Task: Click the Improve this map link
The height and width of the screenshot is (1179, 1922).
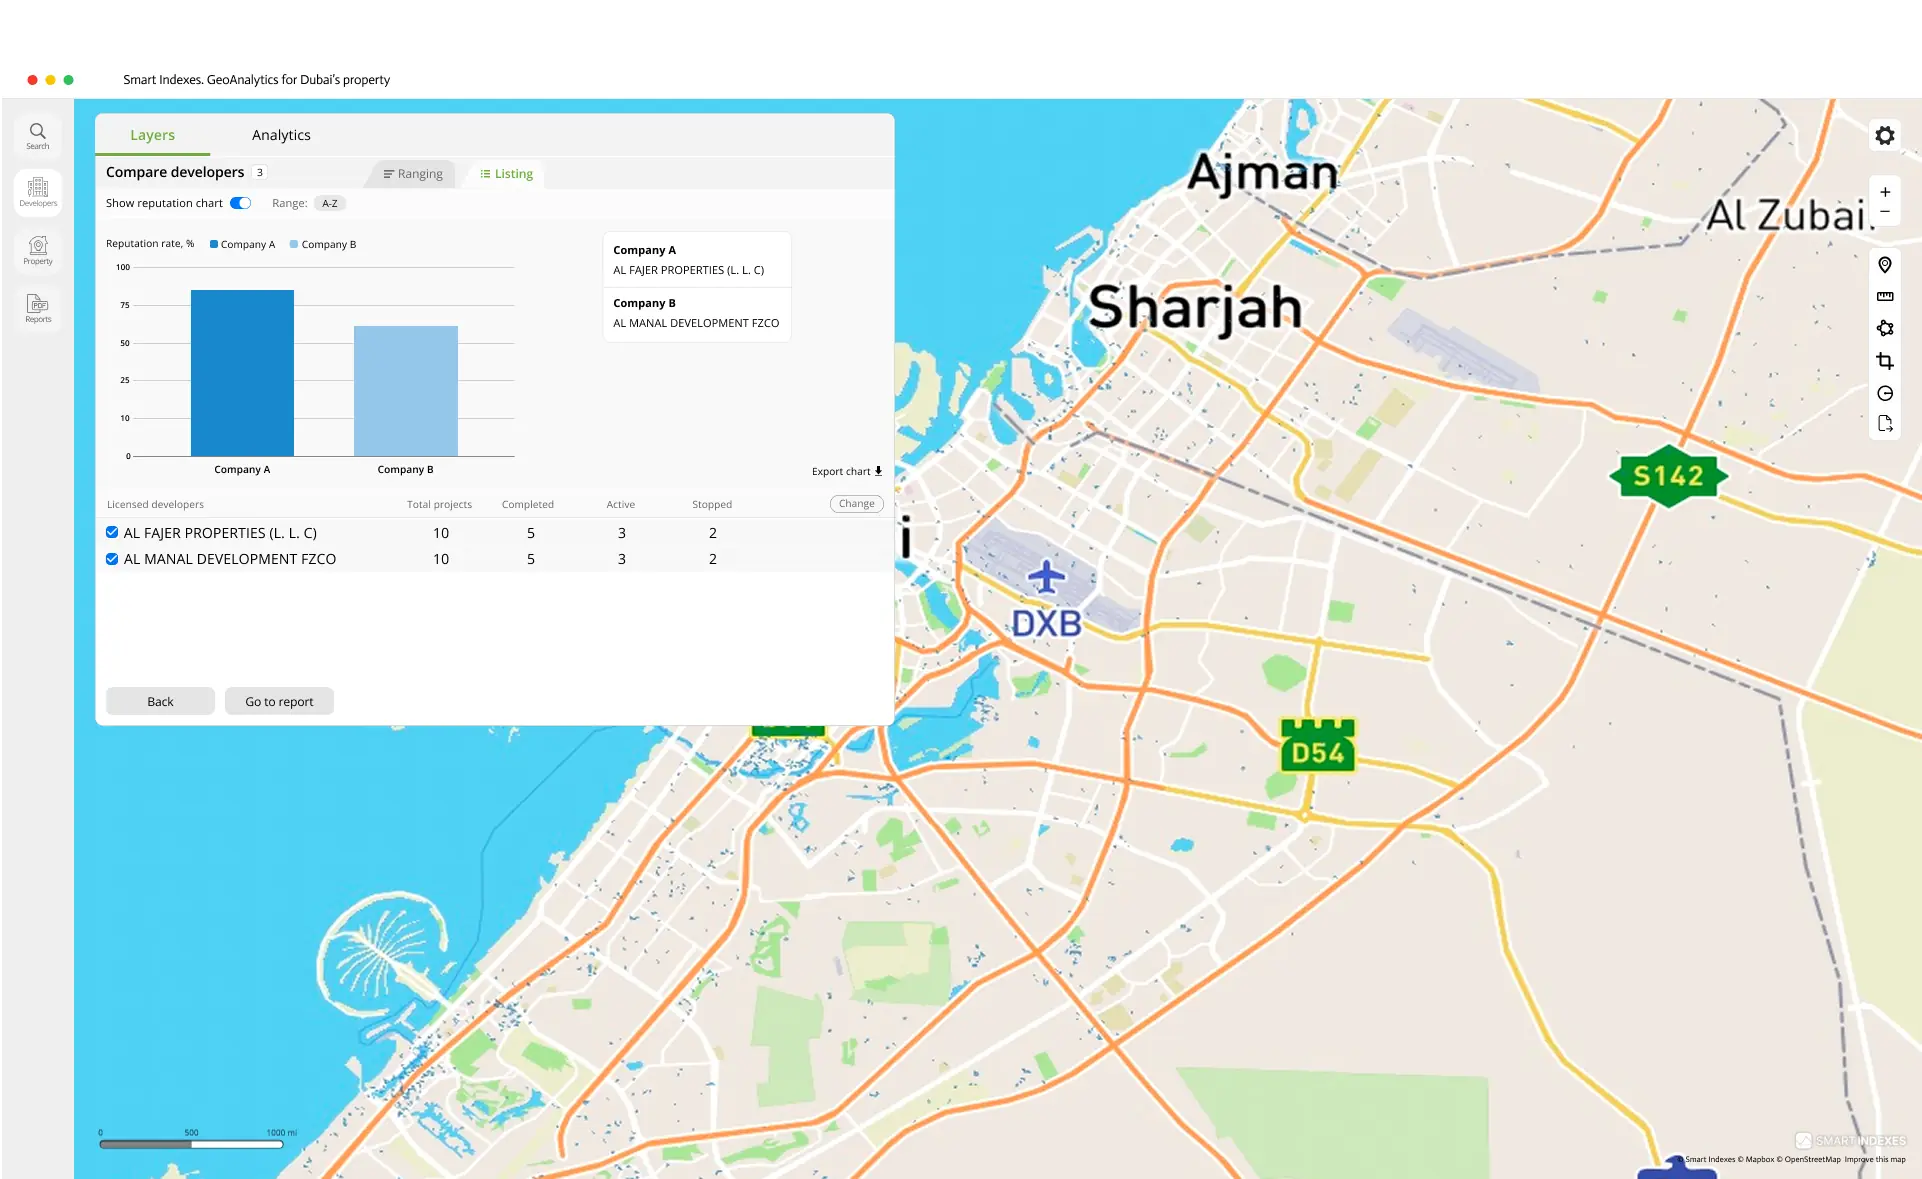Action: pyautogui.click(x=1875, y=1160)
